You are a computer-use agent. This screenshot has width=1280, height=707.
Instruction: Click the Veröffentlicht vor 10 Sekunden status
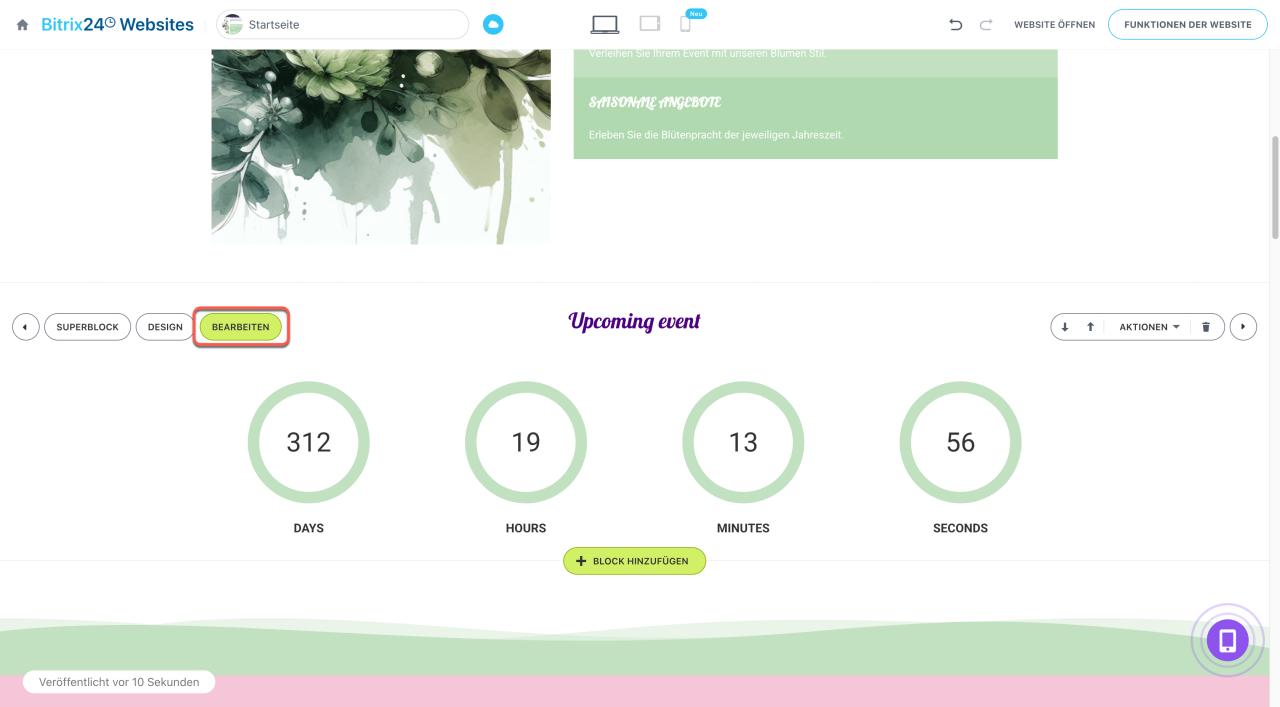point(119,682)
